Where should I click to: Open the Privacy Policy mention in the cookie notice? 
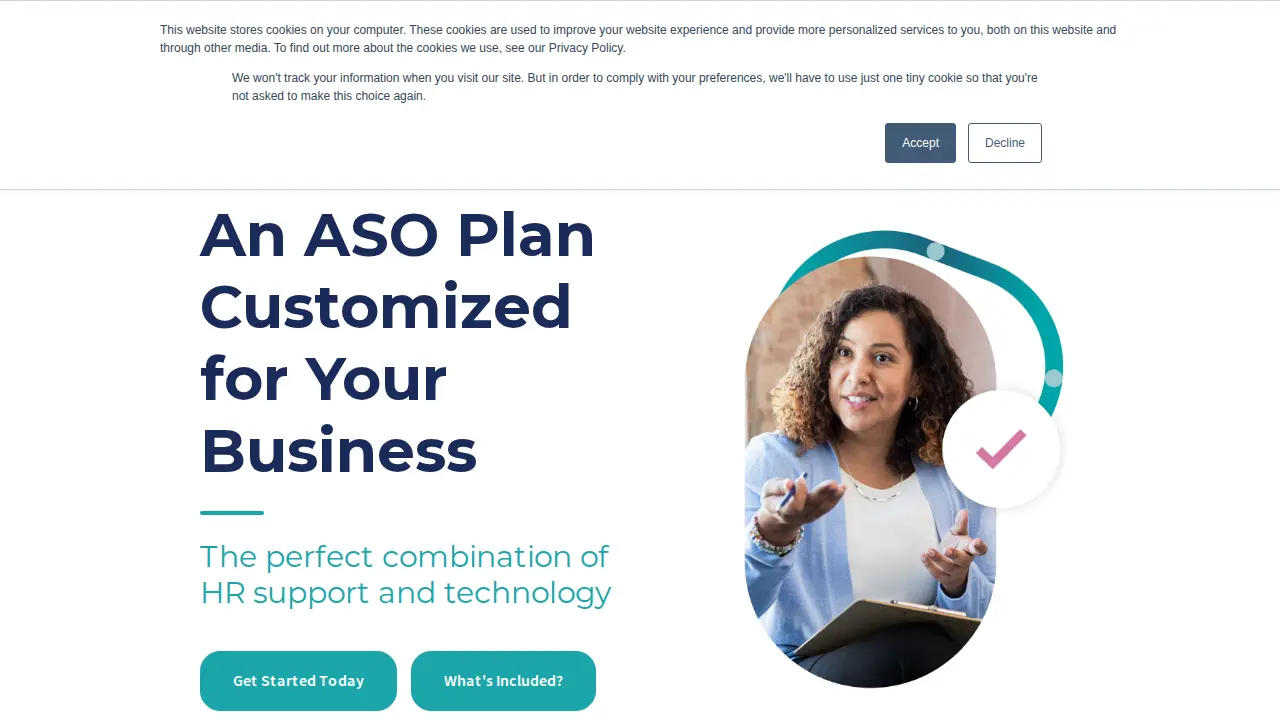586,48
